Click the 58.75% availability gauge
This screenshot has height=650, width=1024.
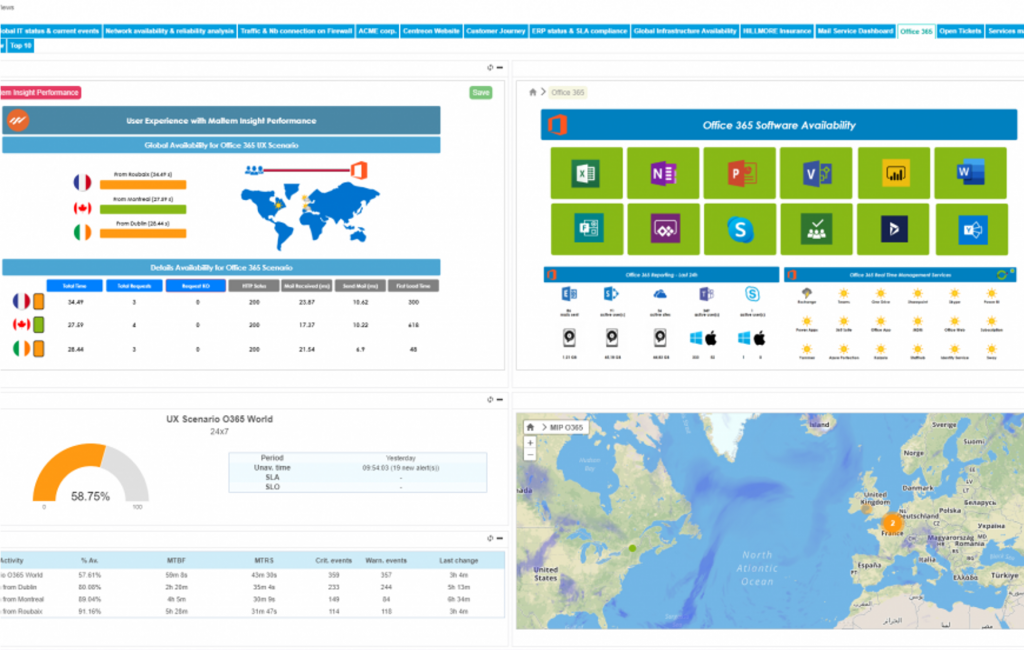tap(91, 473)
